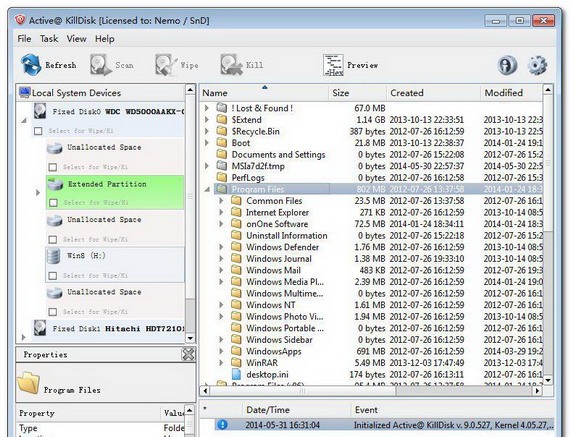Open the settings gear icon

pos(537,65)
